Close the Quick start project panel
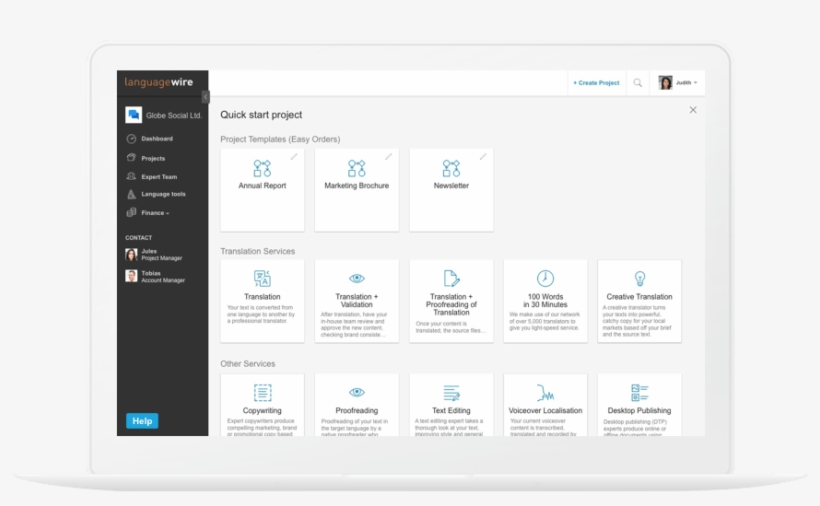 pyautogui.click(x=693, y=110)
